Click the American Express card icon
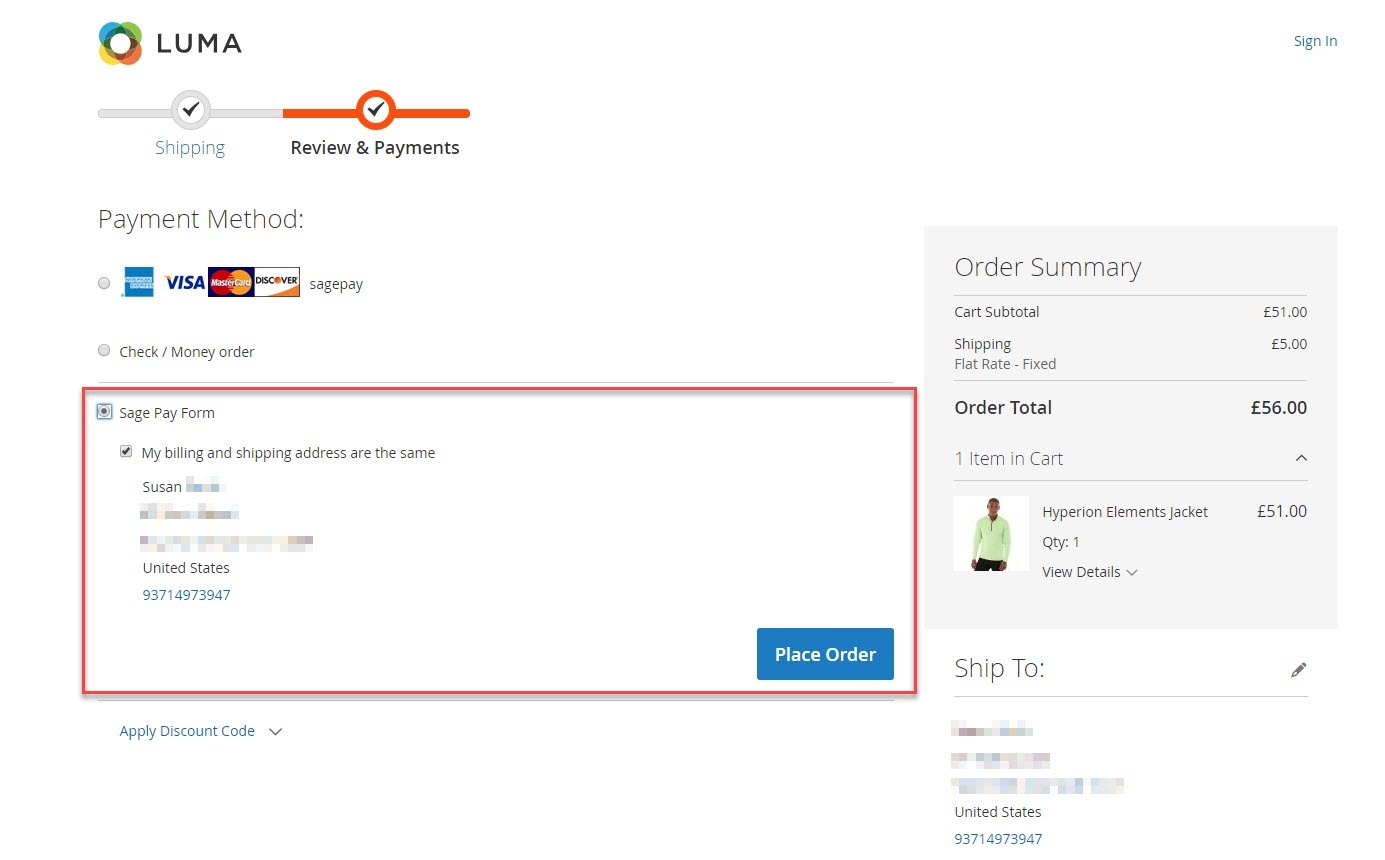1385x860 pixels. 139,283
